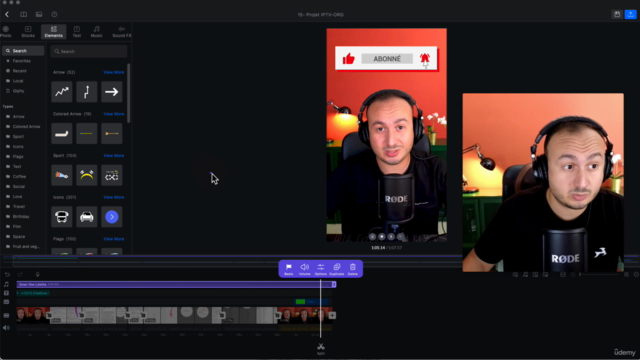The width and height of the screenshot is (640, 360).
Task: Click View More for Sport elements
Action: pyautogui.click(x=113, y=156)
